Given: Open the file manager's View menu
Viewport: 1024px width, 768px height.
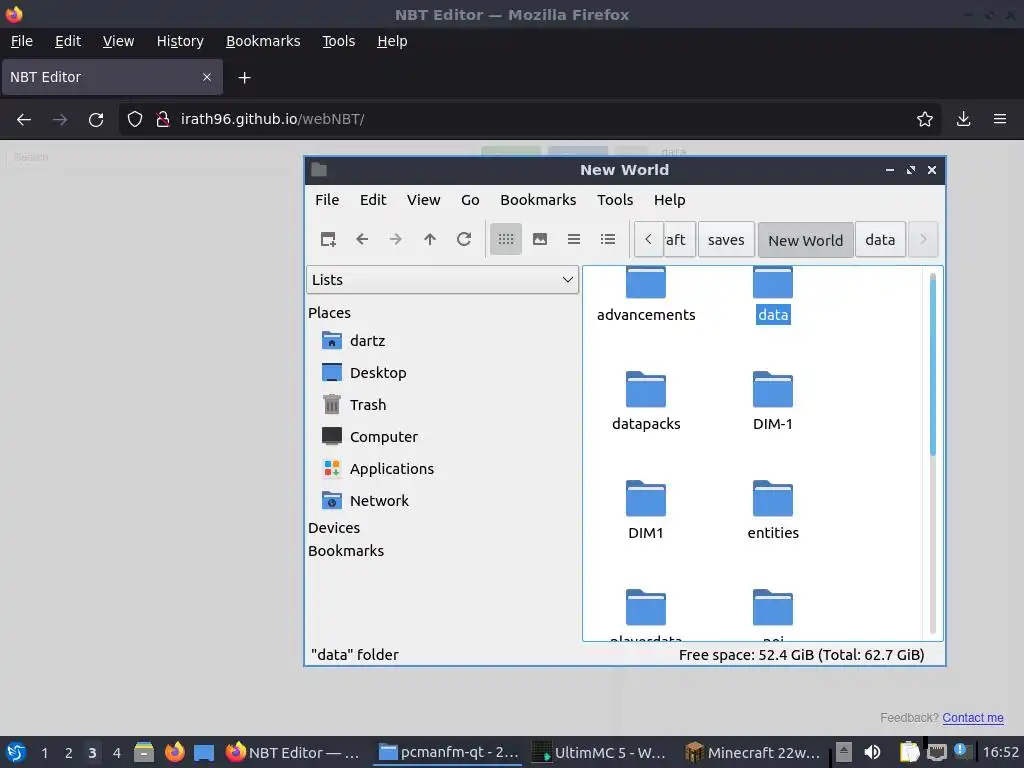Looking at the screenshot, I should coord(423,200).
